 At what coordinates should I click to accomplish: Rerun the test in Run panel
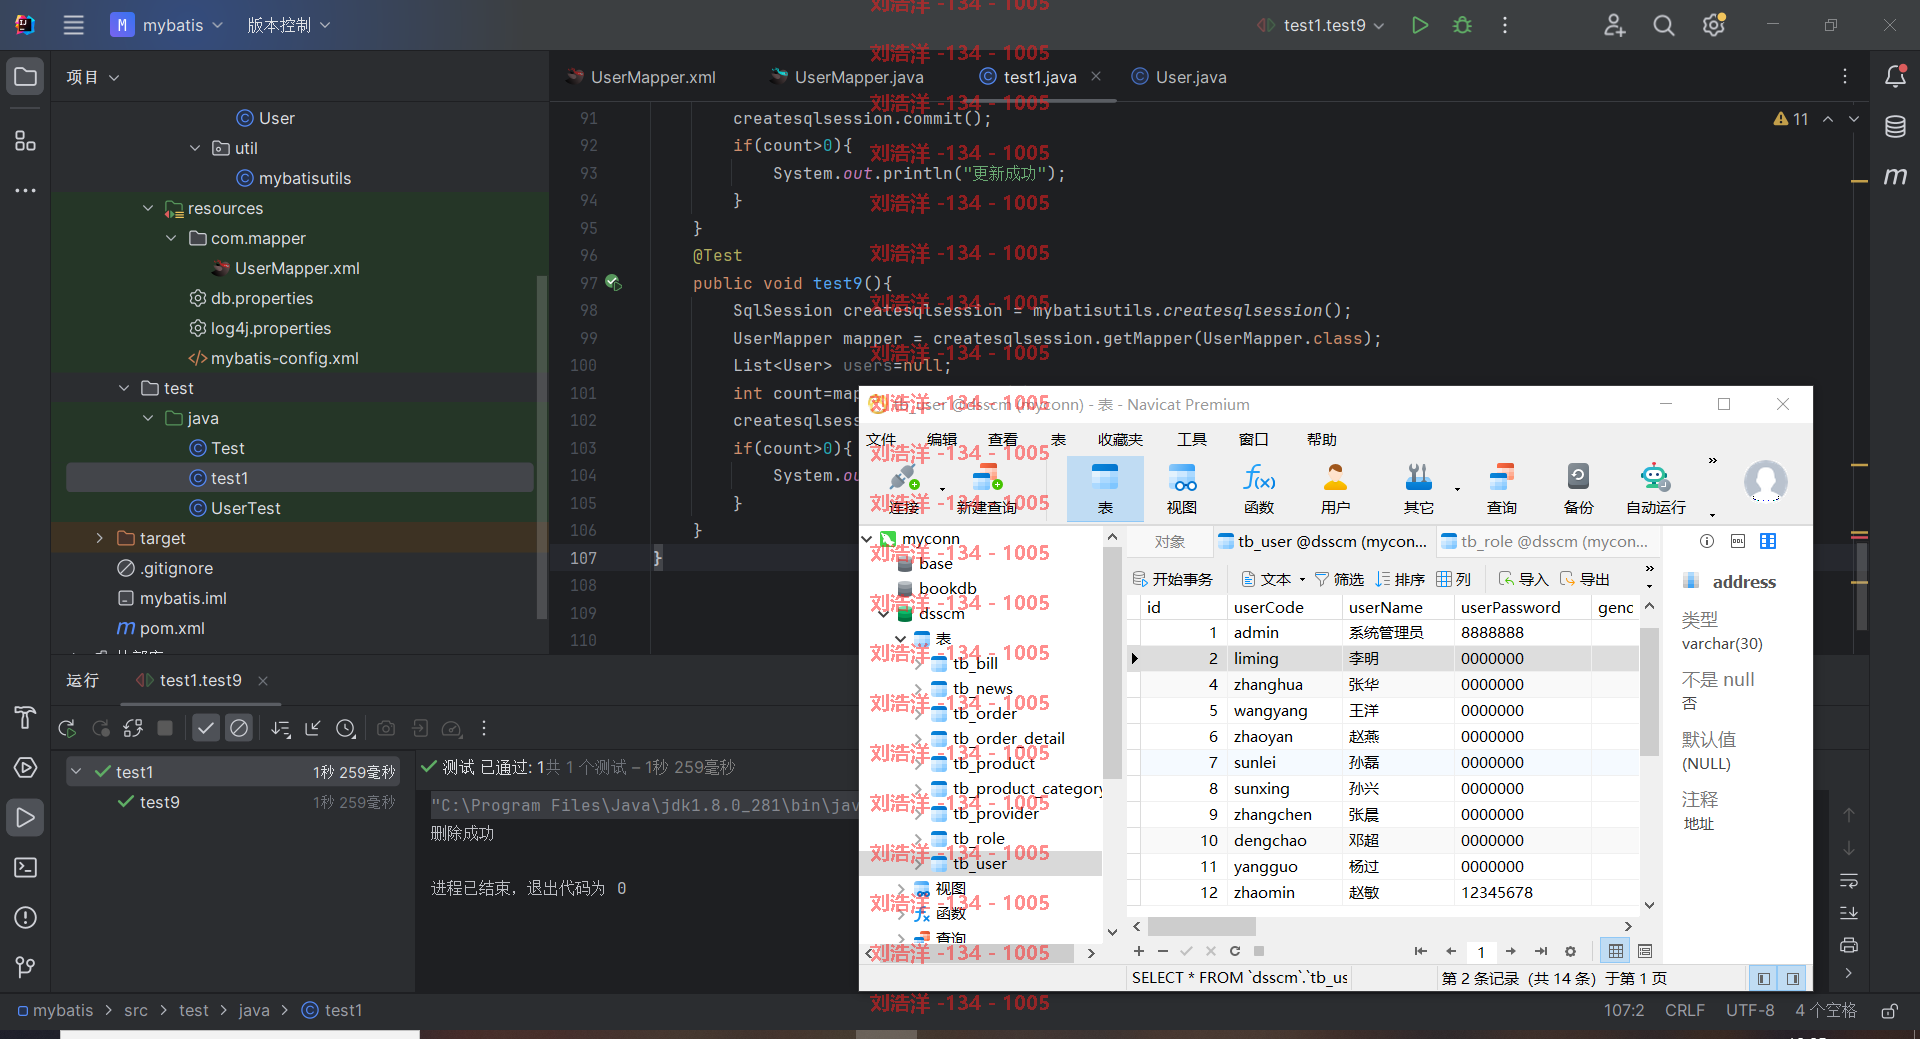67,728
